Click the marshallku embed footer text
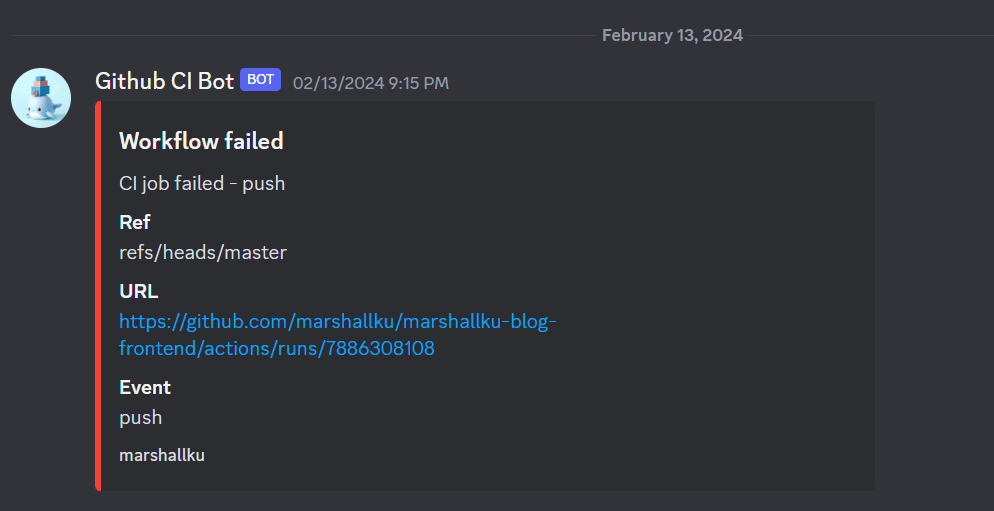Screen dimensions: 994x511 pos(162,455)
